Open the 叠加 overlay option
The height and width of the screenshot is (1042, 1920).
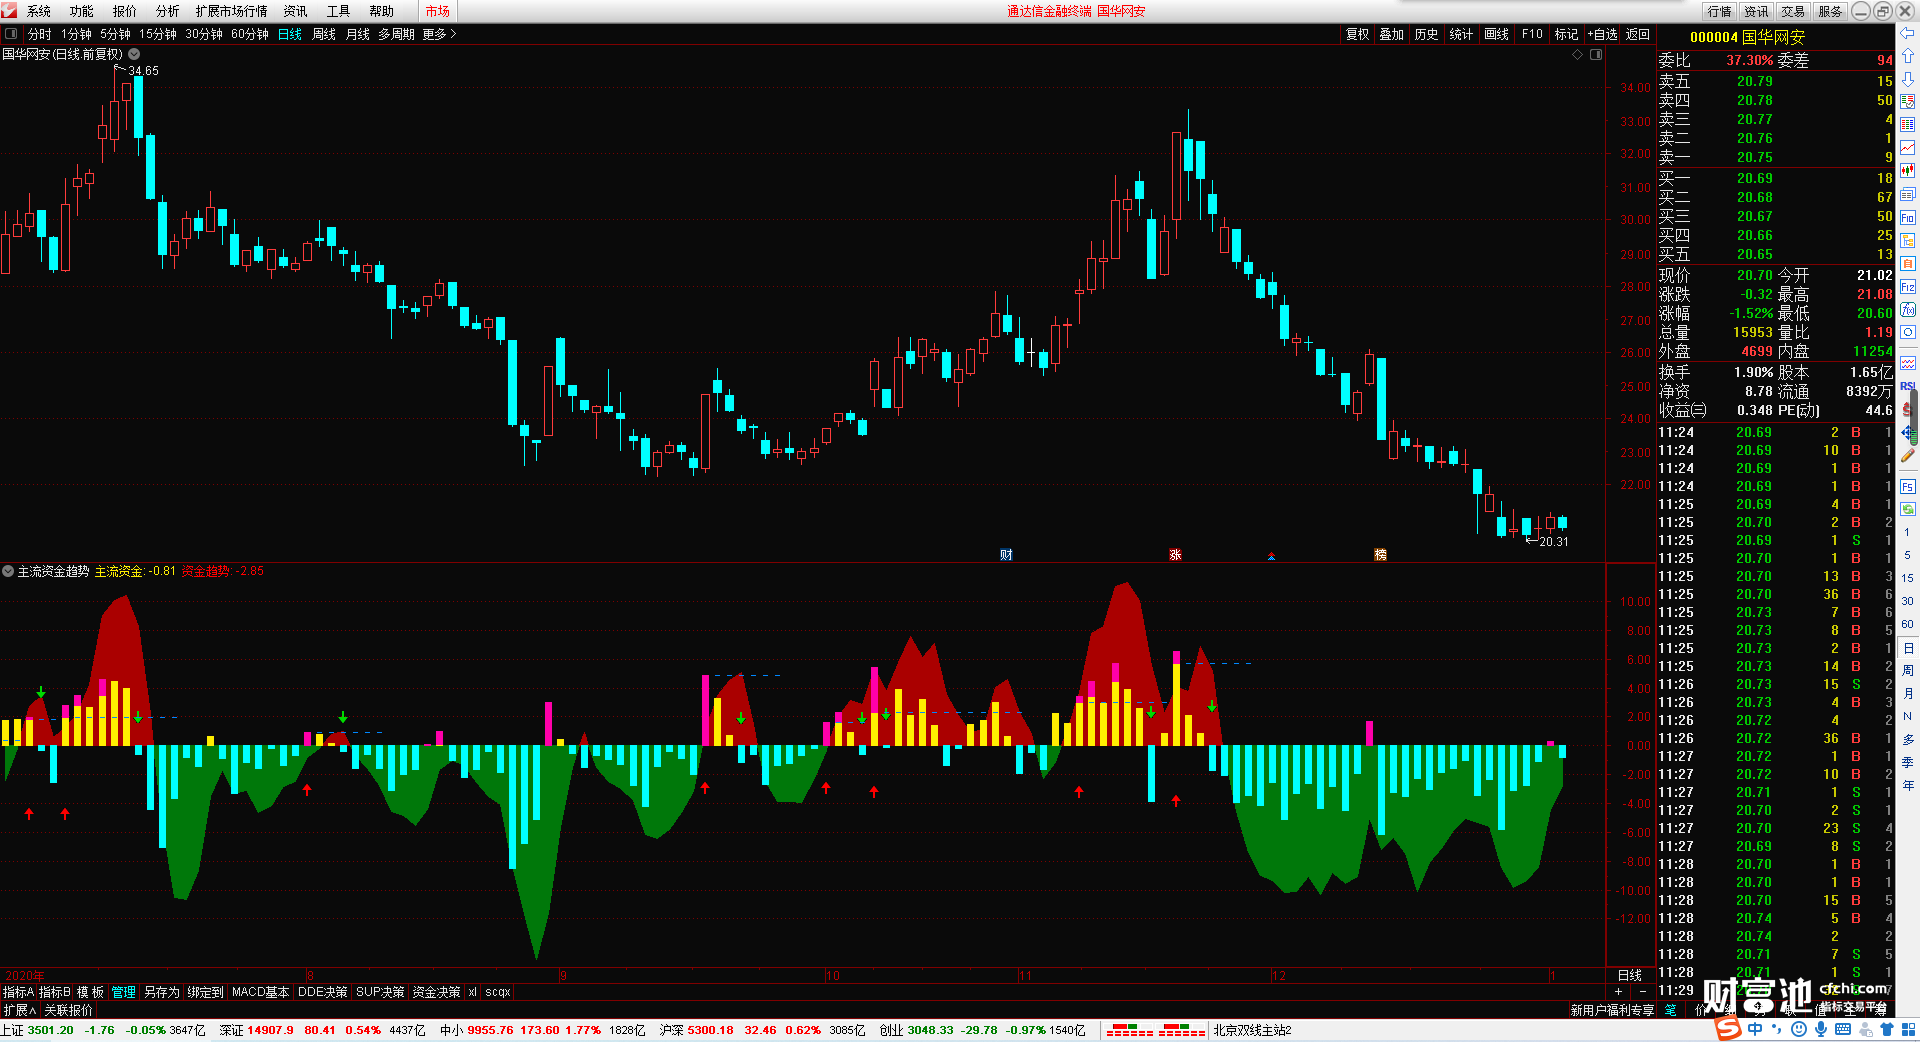coord(1392,34)
